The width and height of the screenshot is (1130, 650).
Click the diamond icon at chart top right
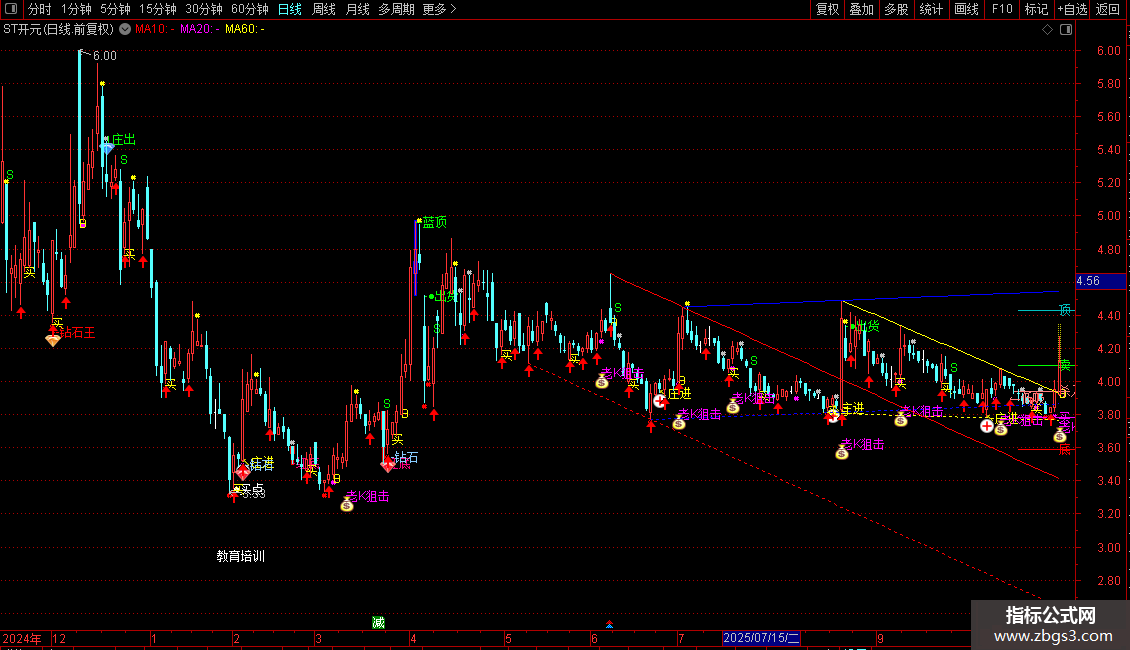(1047, 30)
